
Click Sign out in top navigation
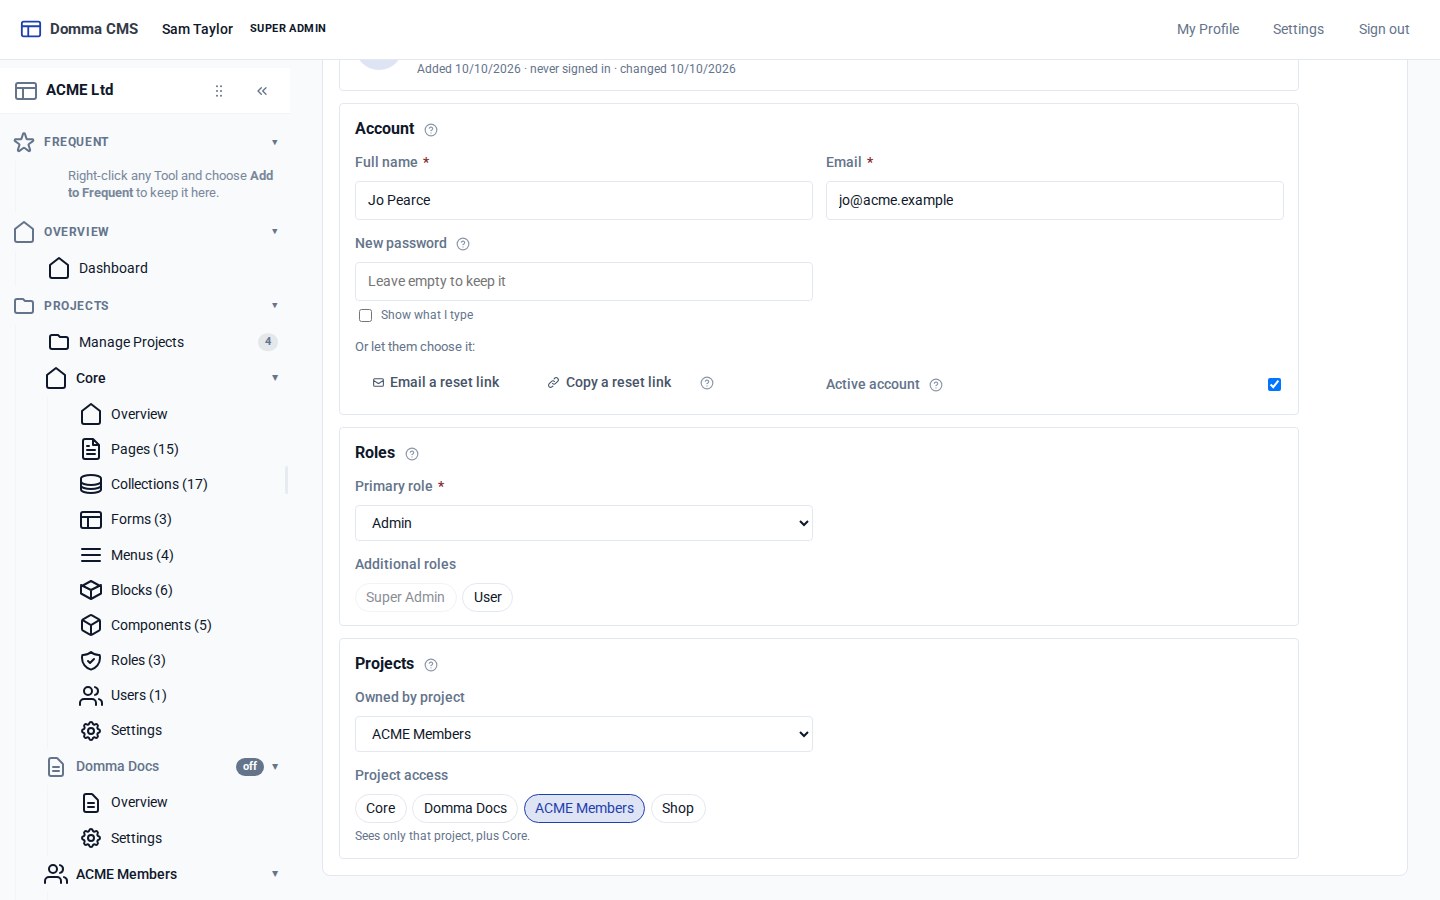[x=1384, y=29]
